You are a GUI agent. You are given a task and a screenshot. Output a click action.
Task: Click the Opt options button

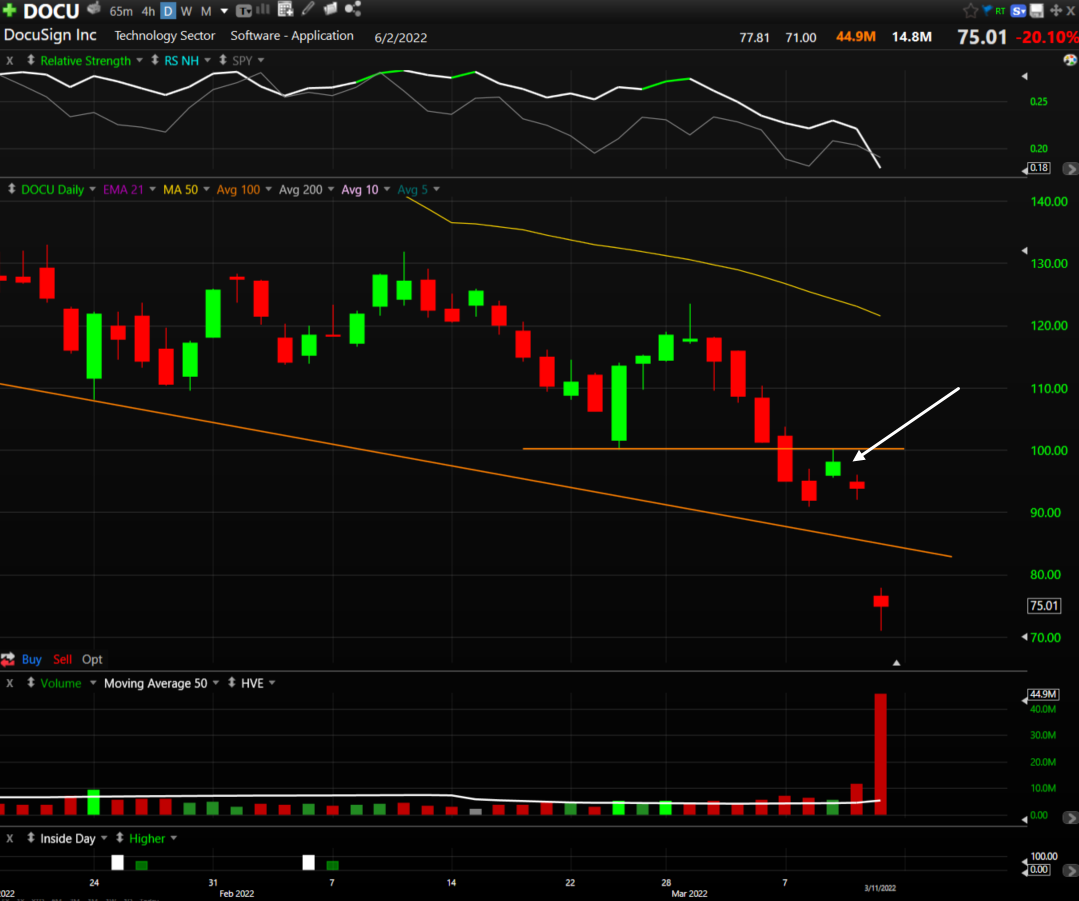coord(92,659)
